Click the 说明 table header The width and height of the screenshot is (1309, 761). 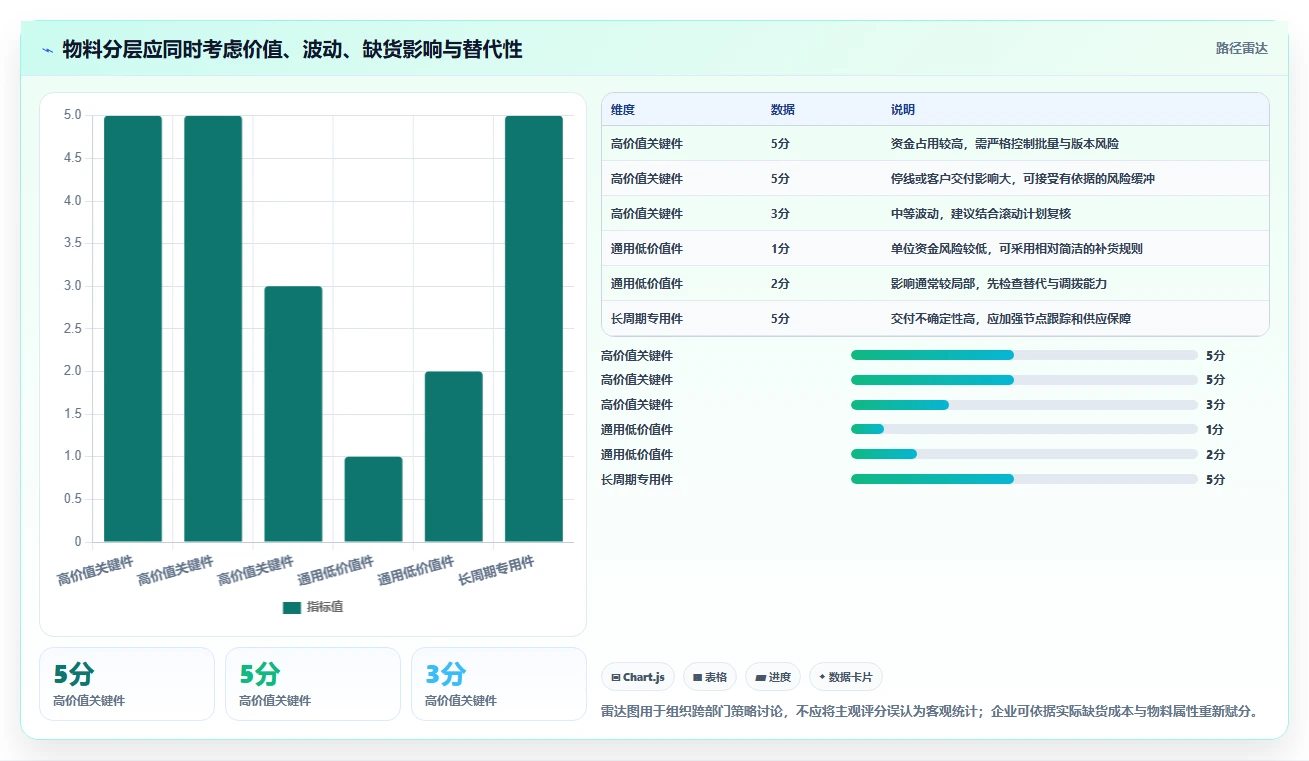(903, 110)
